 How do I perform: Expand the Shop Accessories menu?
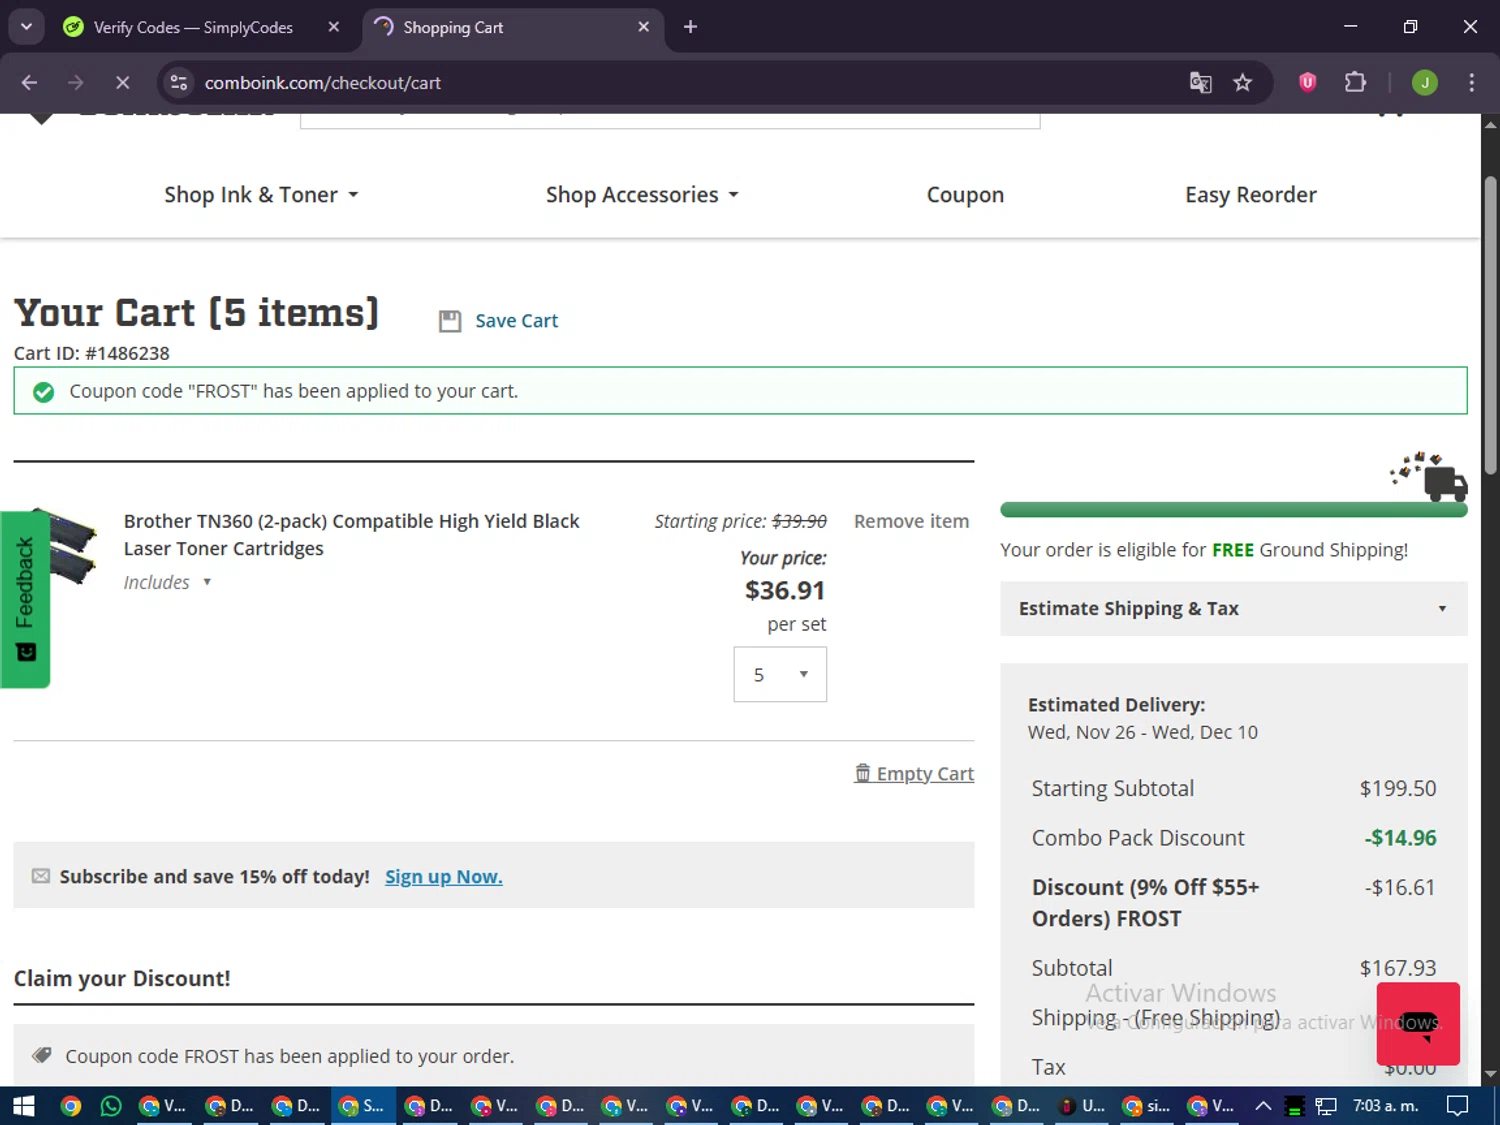point(642,195)
